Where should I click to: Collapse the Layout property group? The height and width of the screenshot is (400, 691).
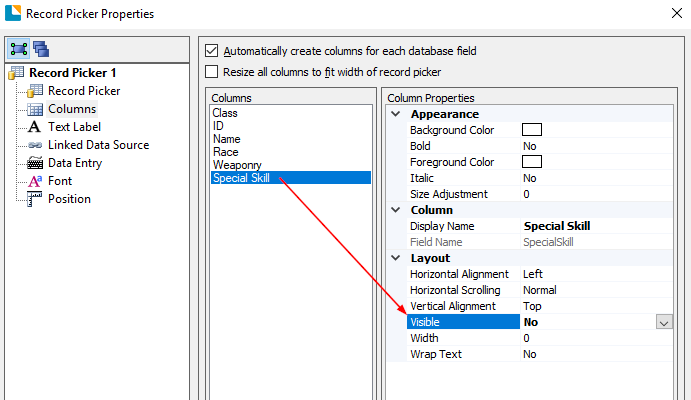pos(396,258)
